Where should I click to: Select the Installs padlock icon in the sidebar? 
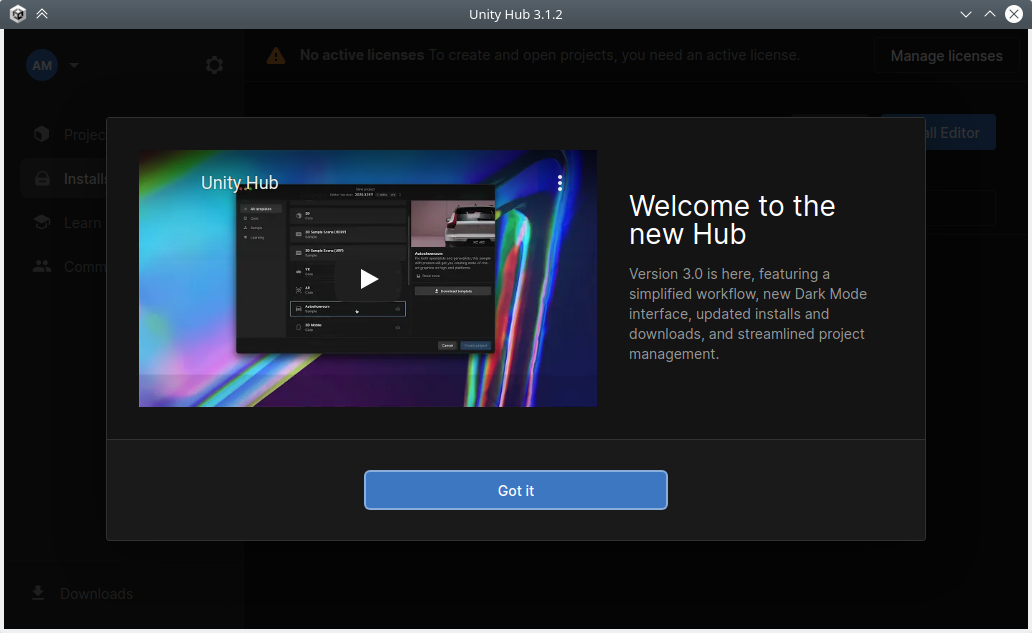(41, 178)
